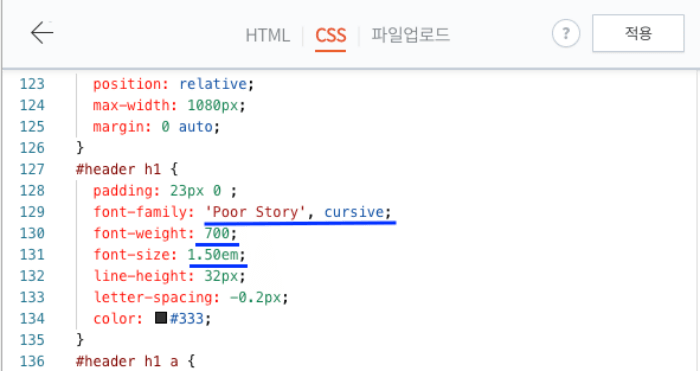Click line number 129 in the gutter
The height and width of the screenshot is (371, 700).
click(32, 212)
